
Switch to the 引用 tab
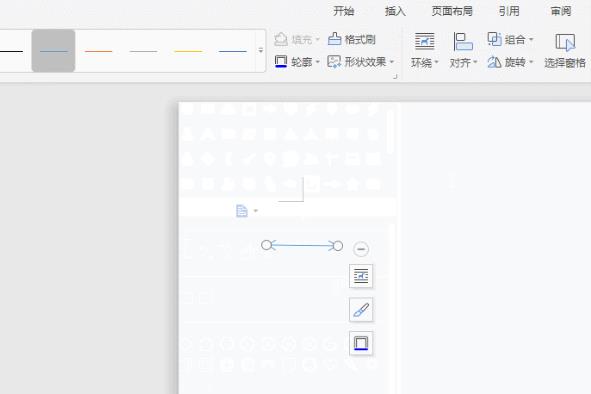(509, 11)
